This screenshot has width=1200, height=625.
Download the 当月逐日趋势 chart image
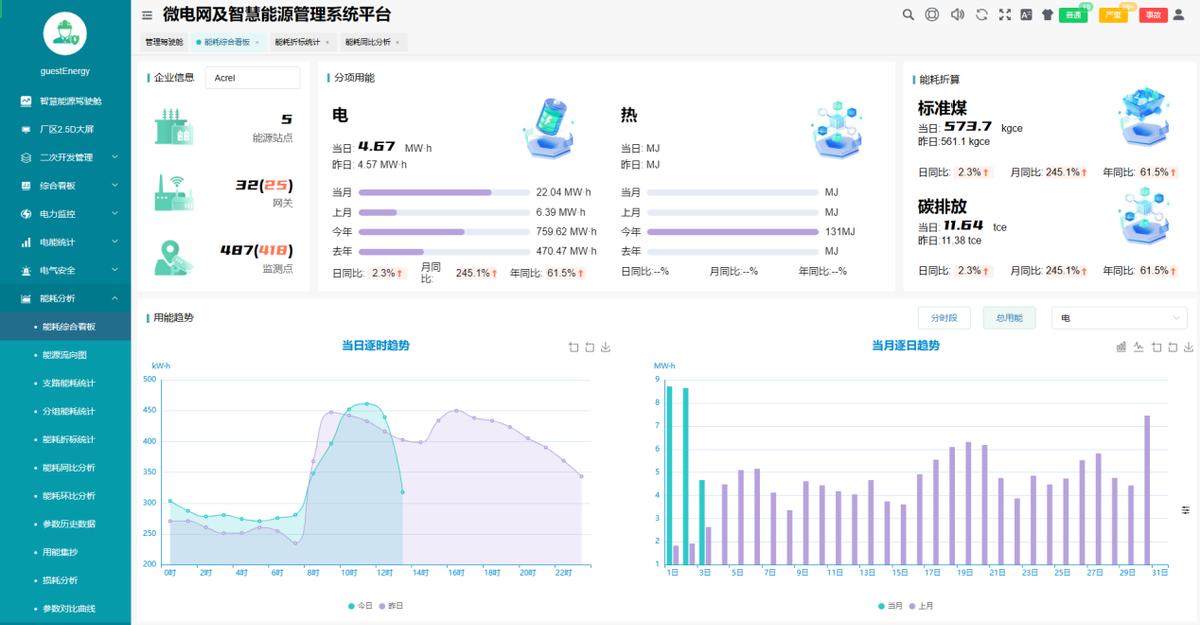coord(1188,347)
